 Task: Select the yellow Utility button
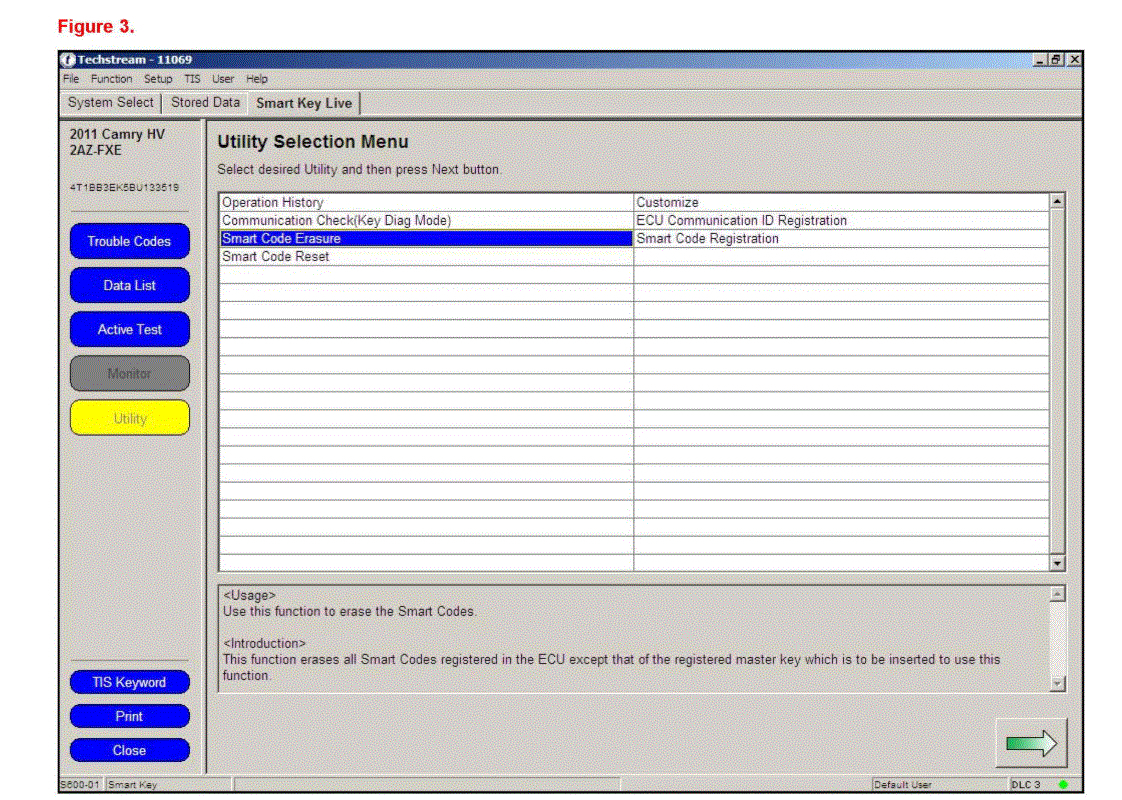click(x=129, y=418)
